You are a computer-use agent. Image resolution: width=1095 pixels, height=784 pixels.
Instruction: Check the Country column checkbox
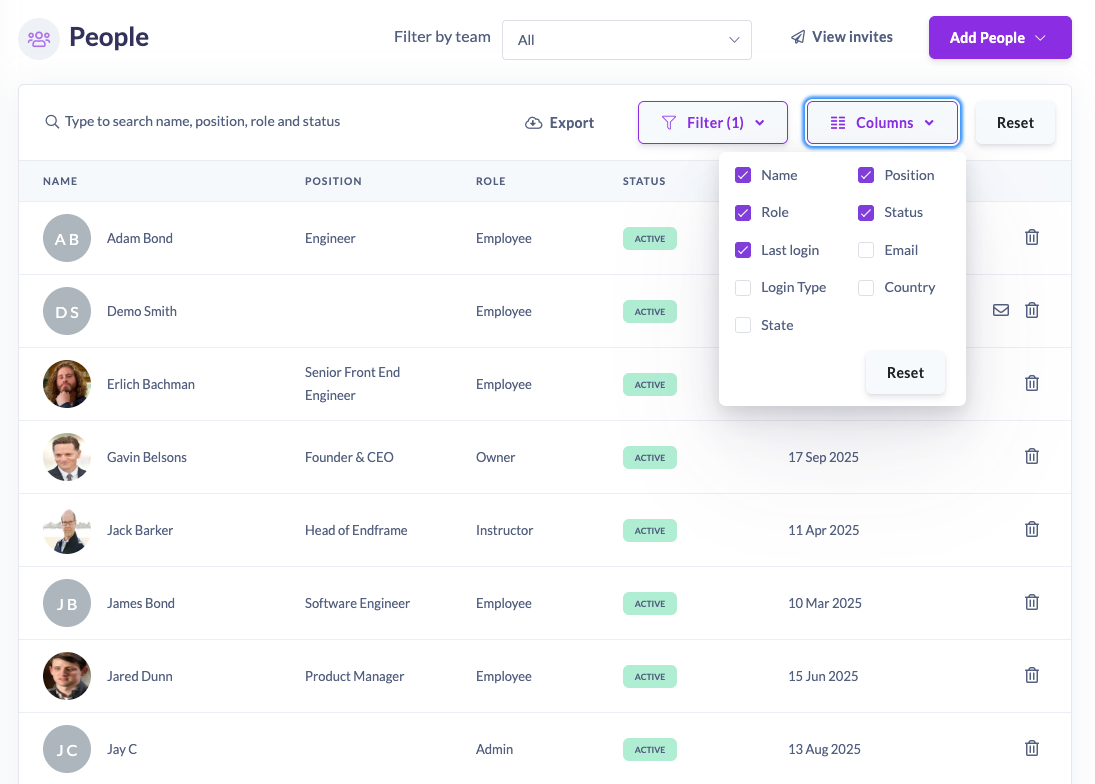tap(866, 288)
